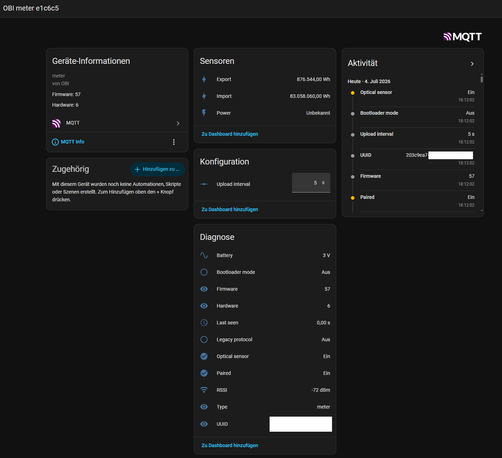Click the Last seen clock icon

(x=204, y=323)
